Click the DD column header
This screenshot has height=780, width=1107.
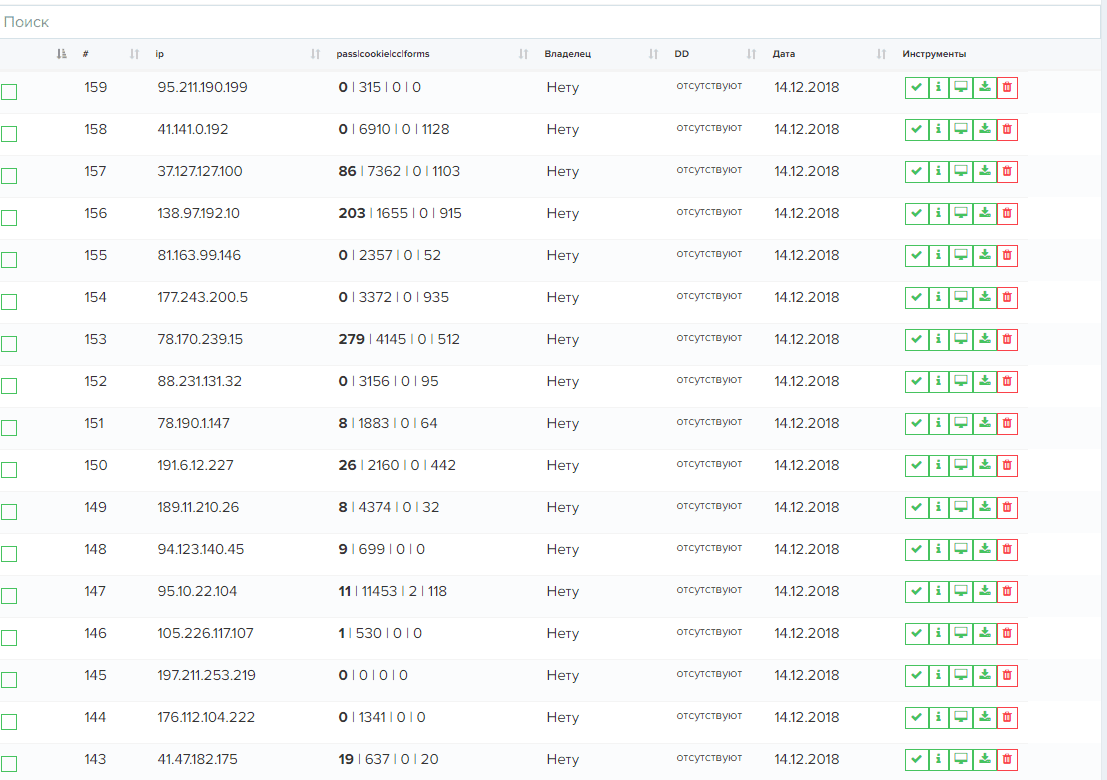[x=682, y=54]
